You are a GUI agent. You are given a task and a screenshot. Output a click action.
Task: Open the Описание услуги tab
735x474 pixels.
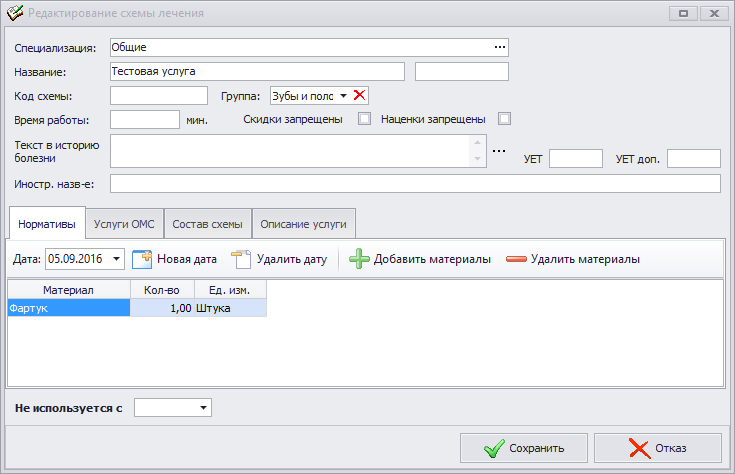tap(304, 224)
